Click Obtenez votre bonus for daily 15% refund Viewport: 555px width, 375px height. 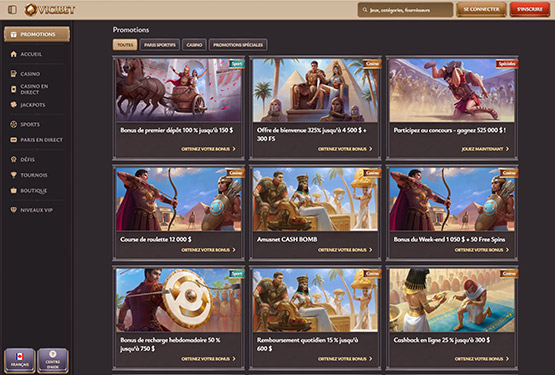(345, 359)
